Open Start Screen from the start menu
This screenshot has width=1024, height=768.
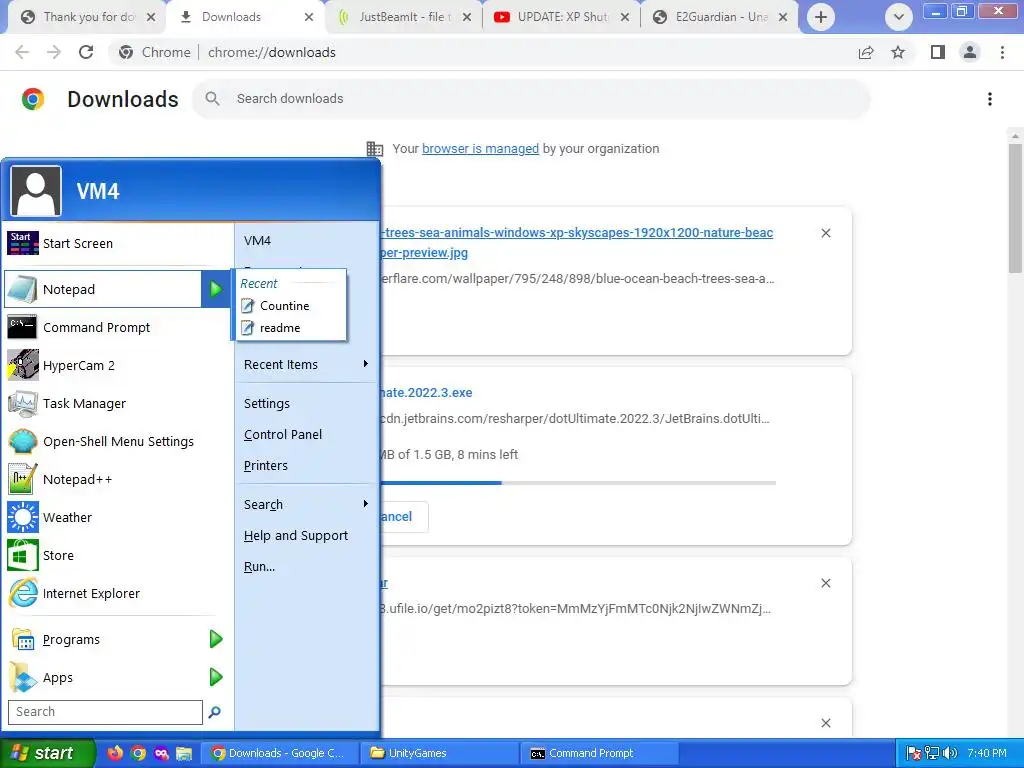[118, 244]
